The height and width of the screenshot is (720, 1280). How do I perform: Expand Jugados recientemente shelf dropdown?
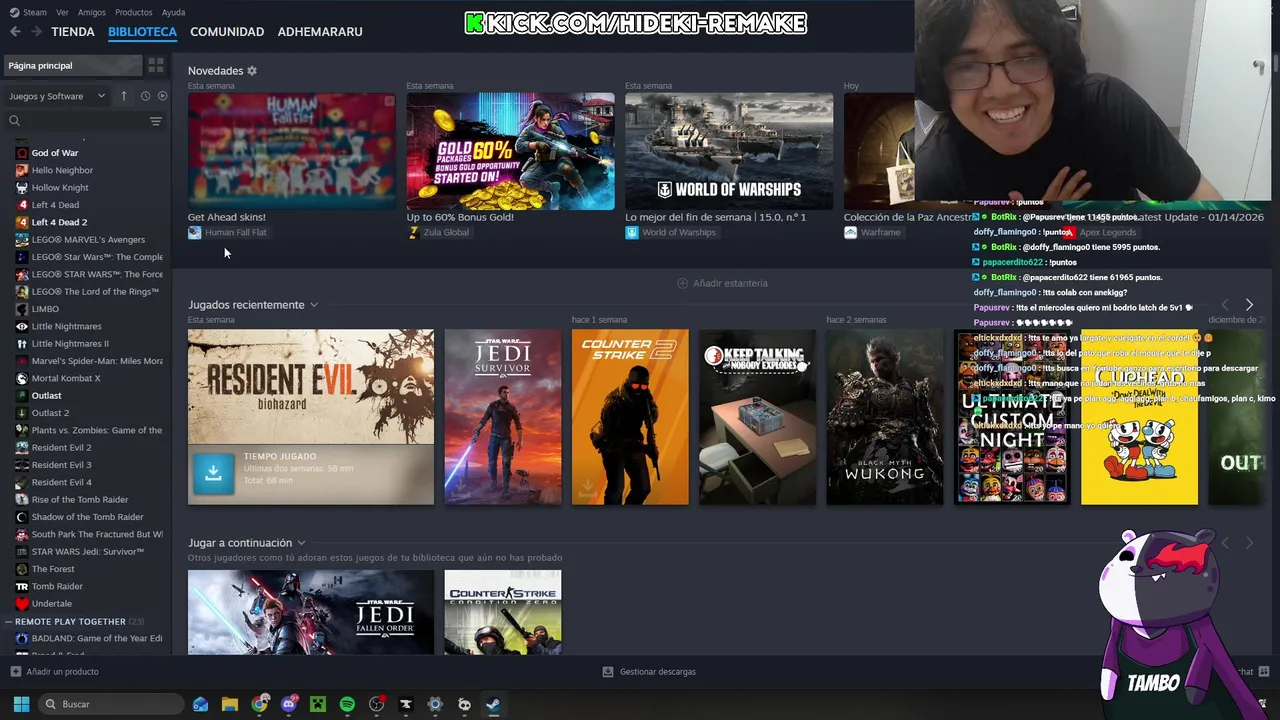(x=313, y=305)
